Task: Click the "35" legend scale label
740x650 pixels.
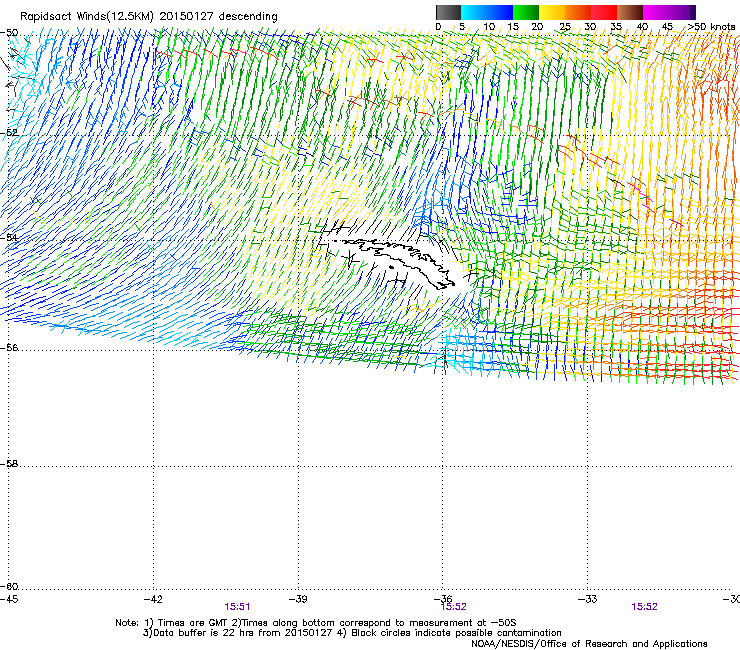Action: (x=616, y=27)
